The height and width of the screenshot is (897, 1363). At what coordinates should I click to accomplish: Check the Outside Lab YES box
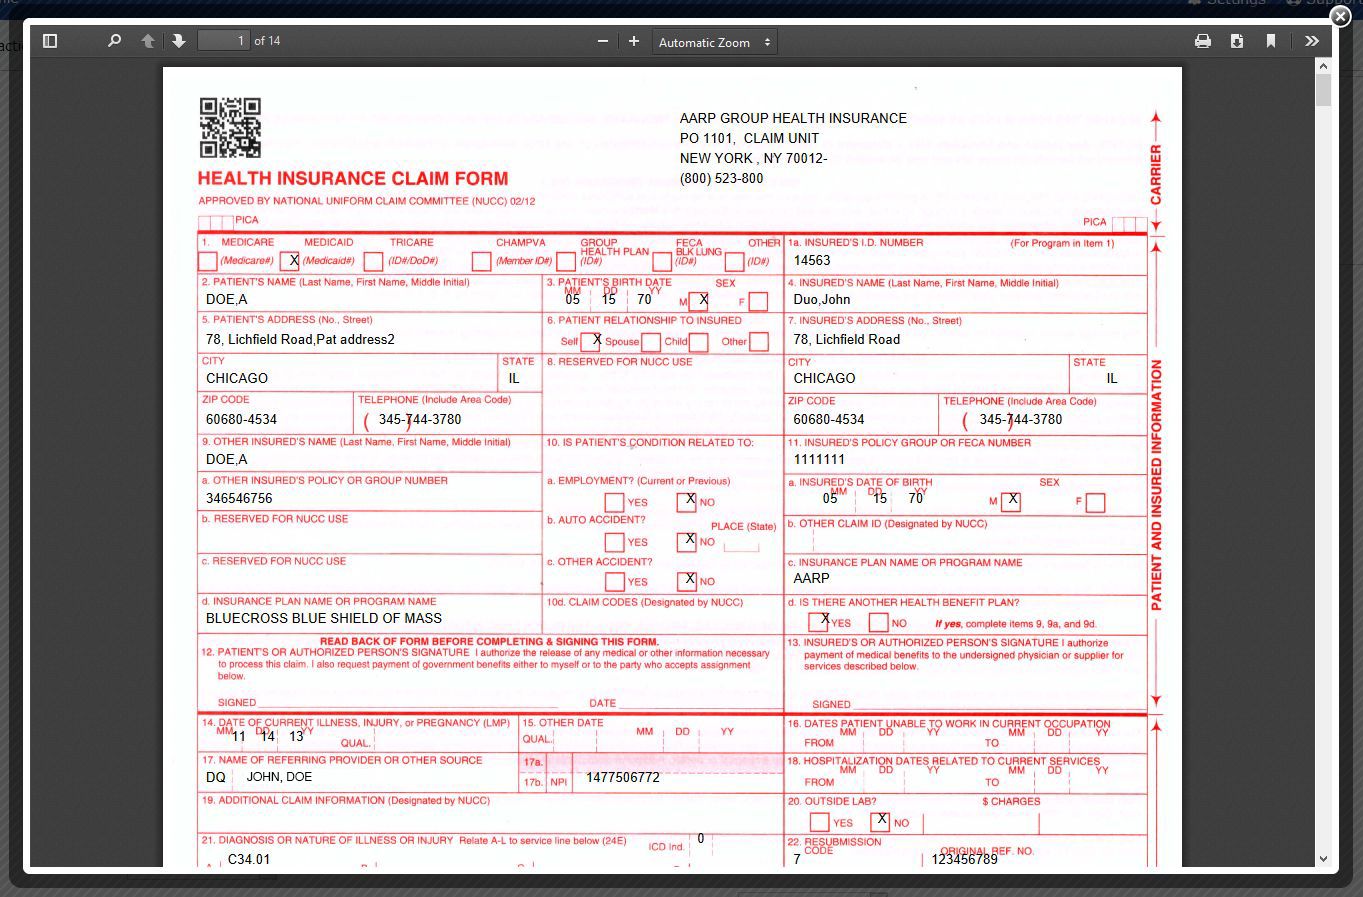pos(819,823)
